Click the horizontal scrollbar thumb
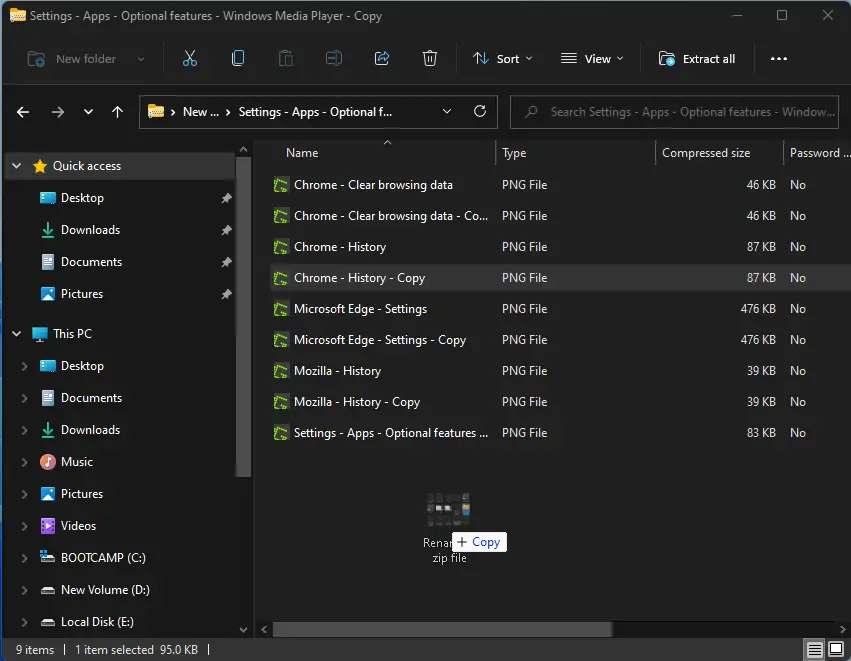The height and width of the screenshot is (661, 851). (x=442, y=630)
